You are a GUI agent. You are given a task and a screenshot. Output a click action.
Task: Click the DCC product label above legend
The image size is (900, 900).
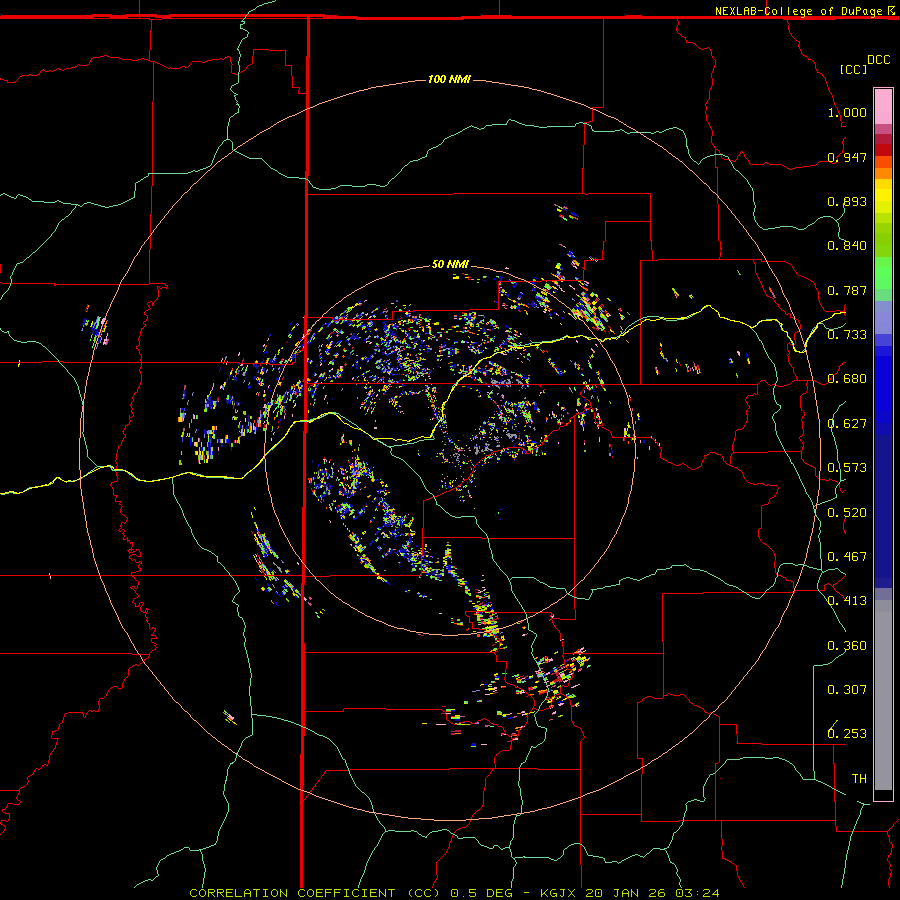coord(878,59)
